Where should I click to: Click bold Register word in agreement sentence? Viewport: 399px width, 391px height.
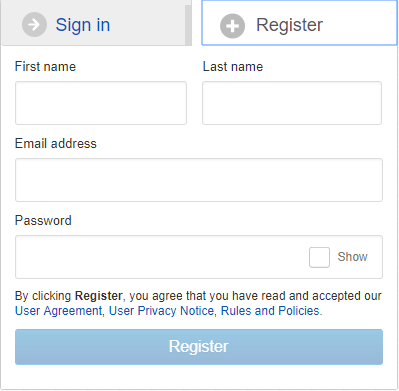(x=99, y=296)
